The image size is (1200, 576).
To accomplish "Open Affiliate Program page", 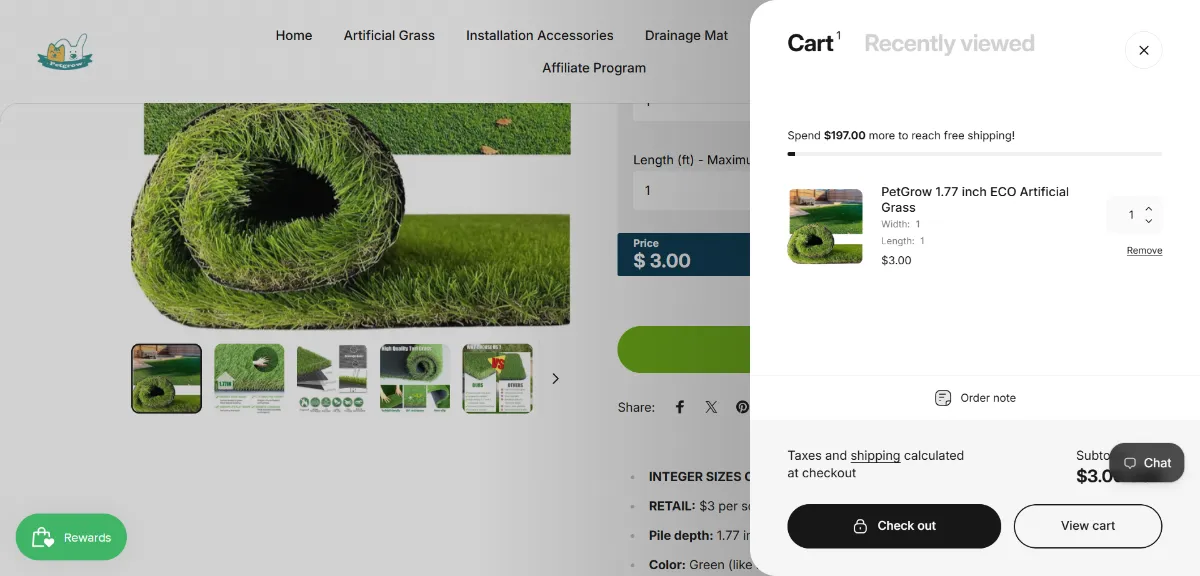I will click(x=594, y=68).
